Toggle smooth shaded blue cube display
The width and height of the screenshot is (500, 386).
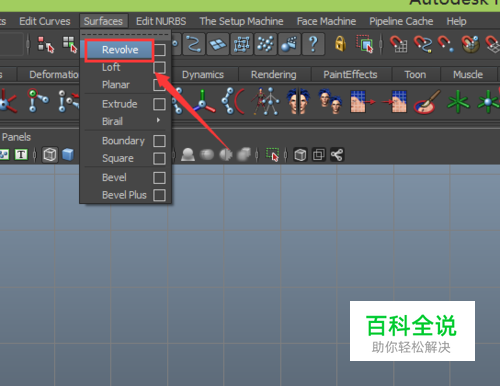[68, 155]
